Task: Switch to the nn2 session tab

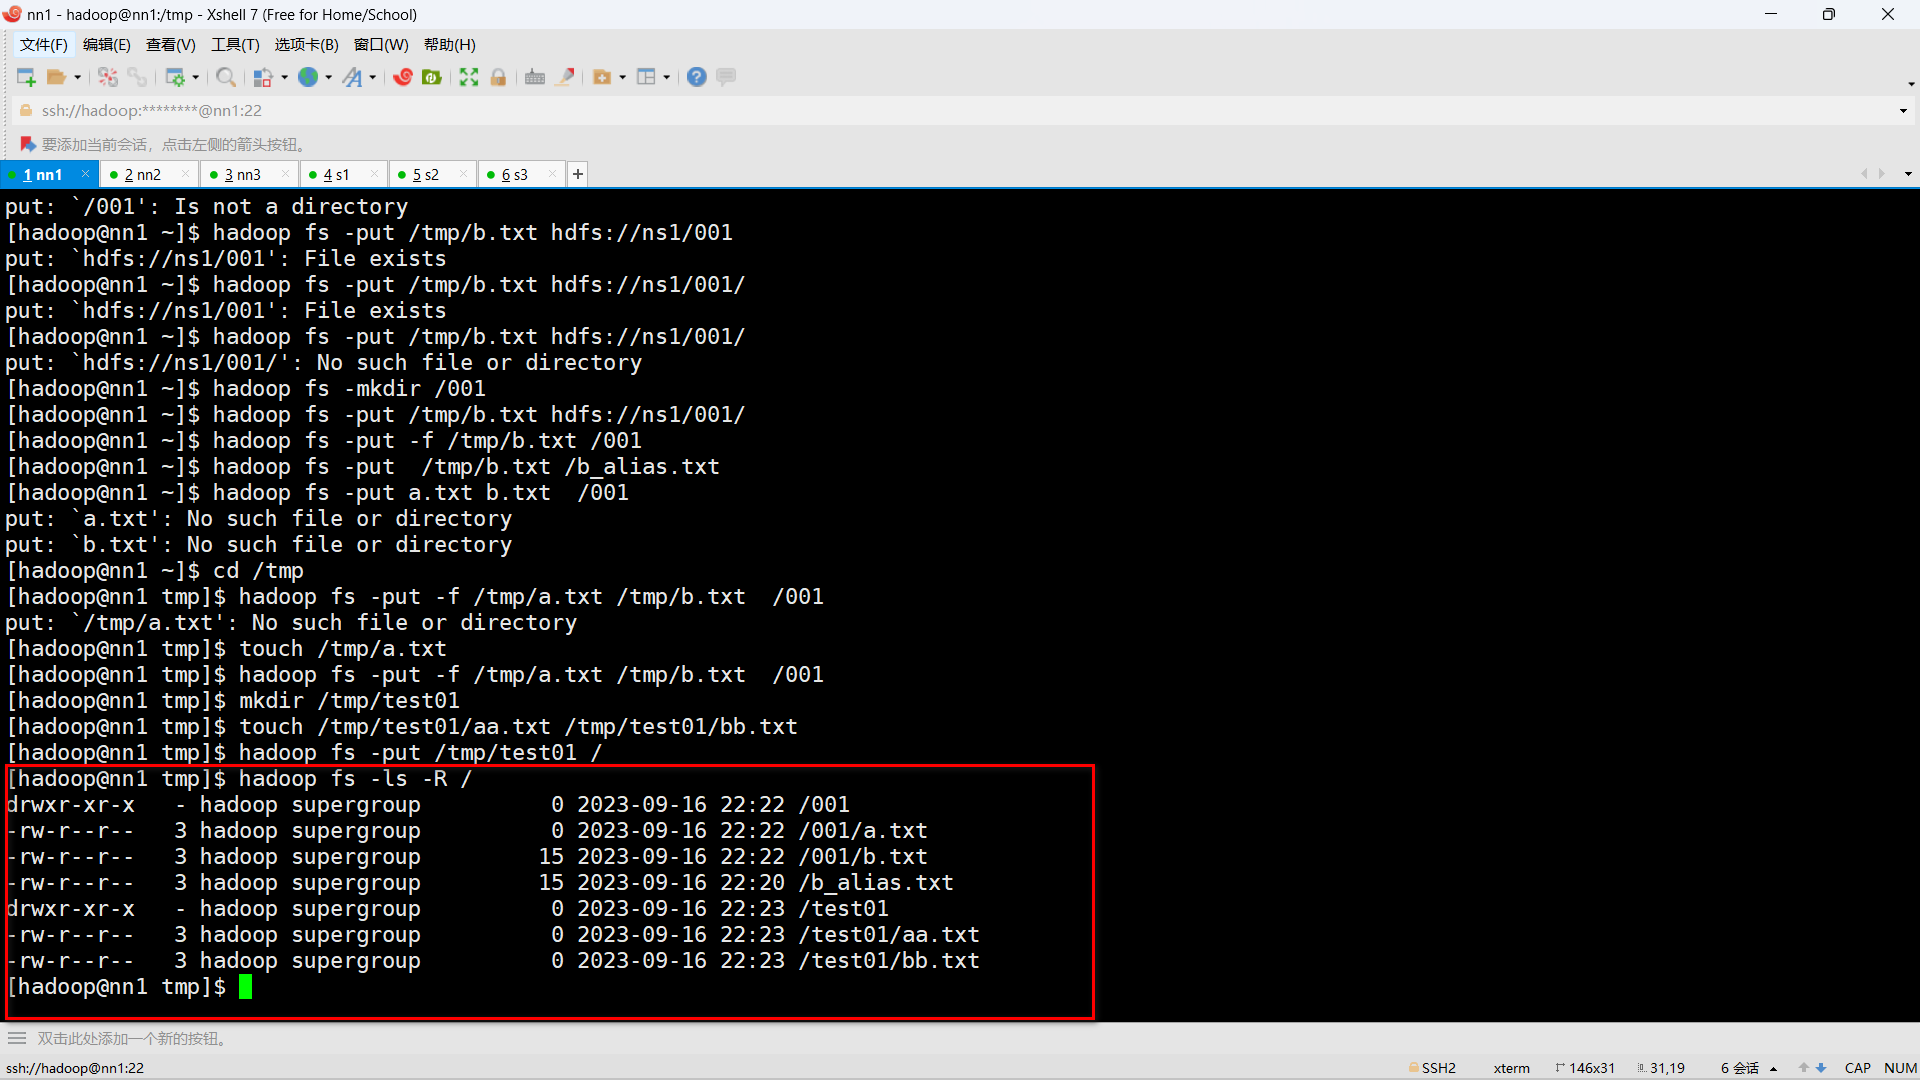Action: [x=142, y=174]
